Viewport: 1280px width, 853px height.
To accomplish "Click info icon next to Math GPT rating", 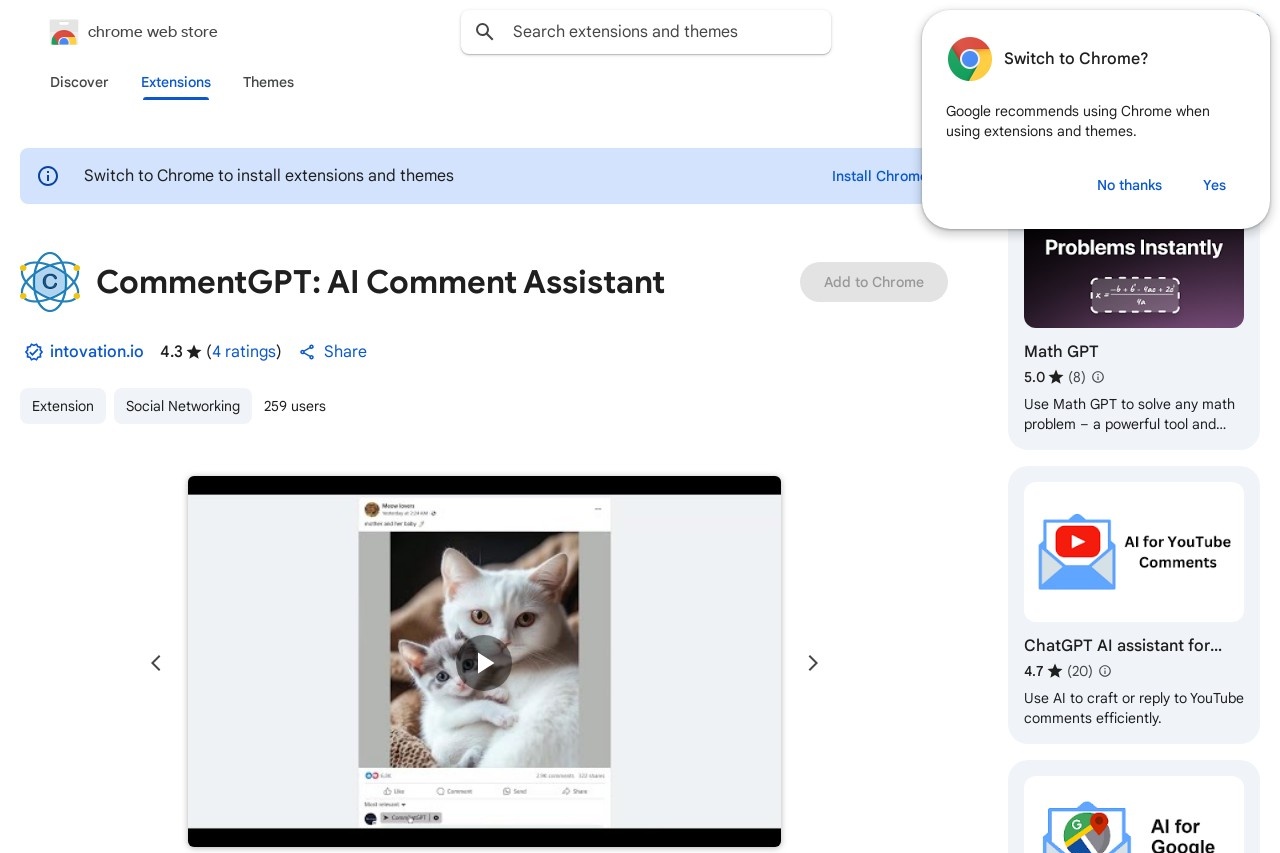I will [x=1098, y=377].
